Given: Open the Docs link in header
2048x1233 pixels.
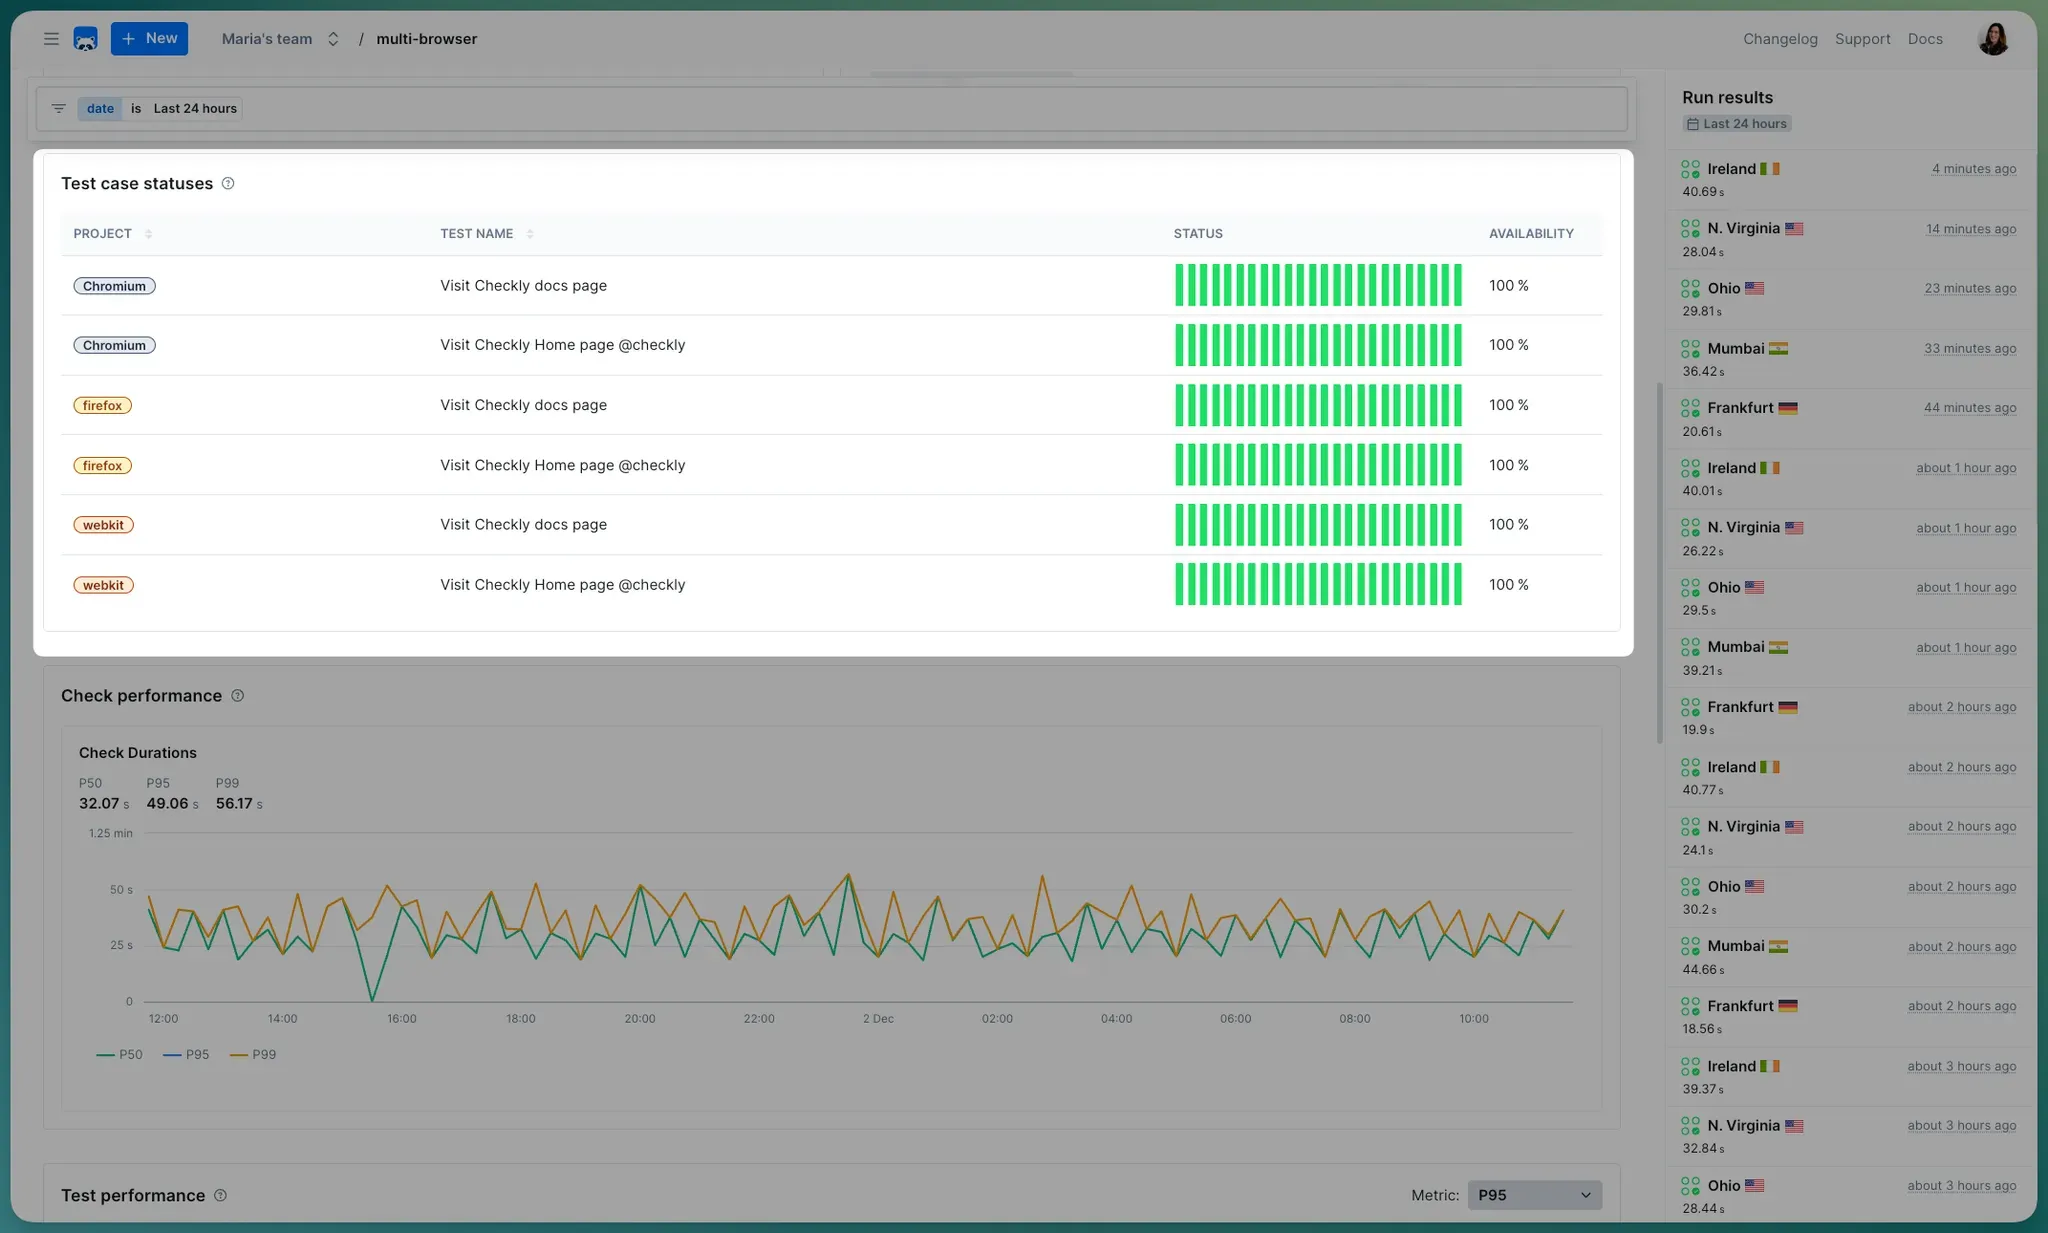Looking at the screenshot, I should [1925, 39].
